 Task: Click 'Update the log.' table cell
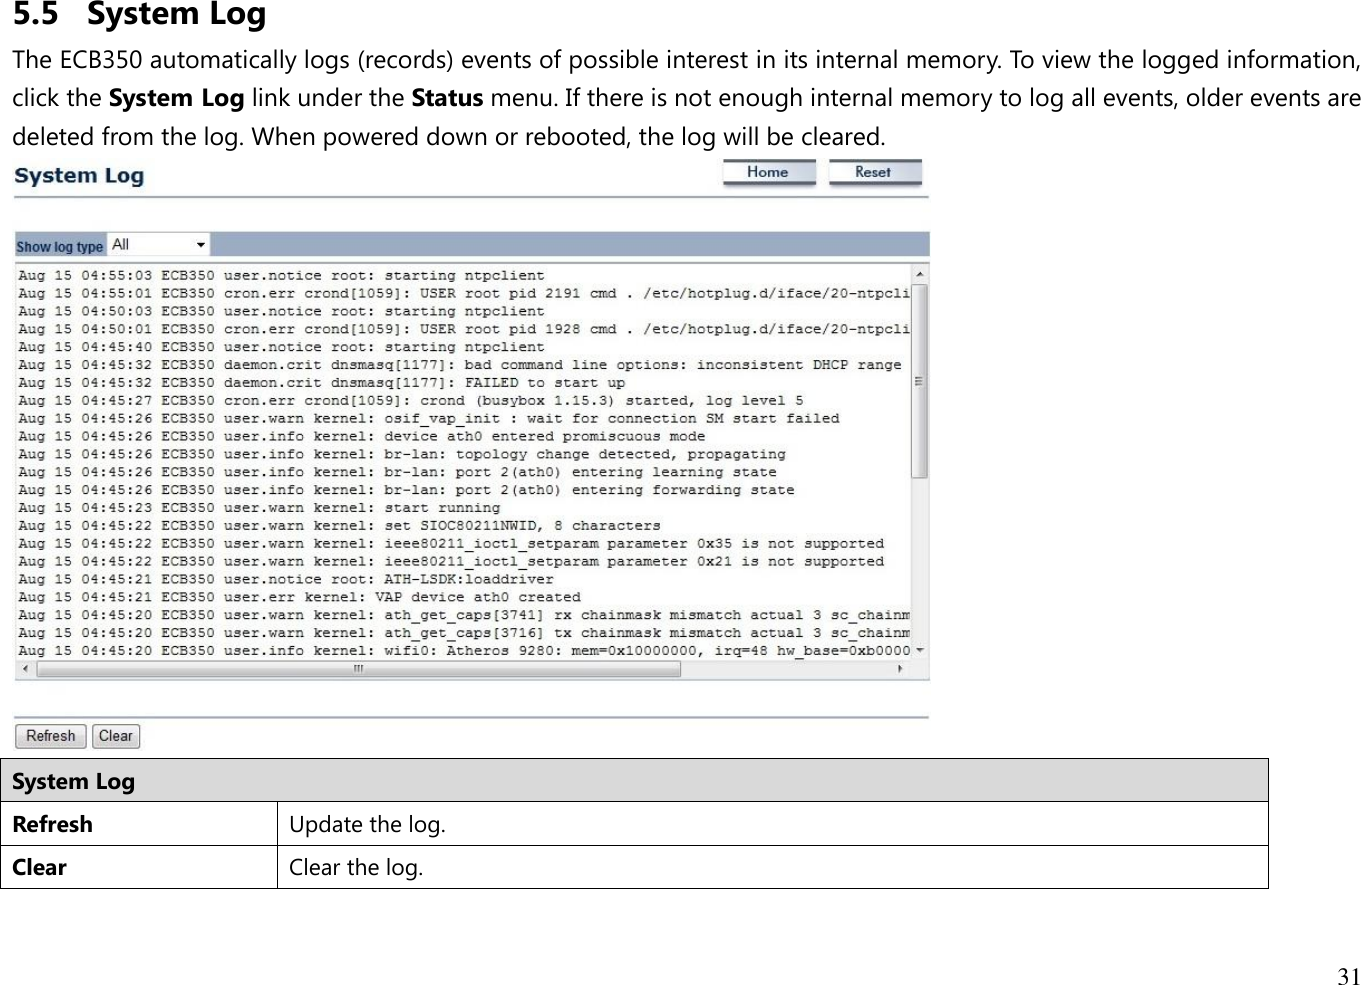click(772, 824)
